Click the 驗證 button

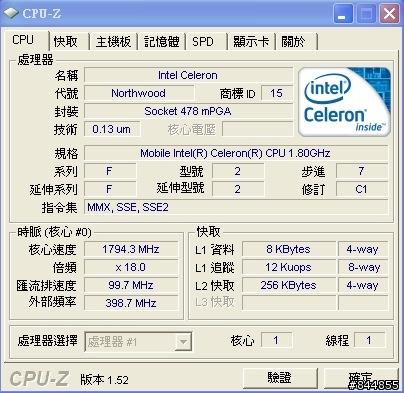click(280, 378)
